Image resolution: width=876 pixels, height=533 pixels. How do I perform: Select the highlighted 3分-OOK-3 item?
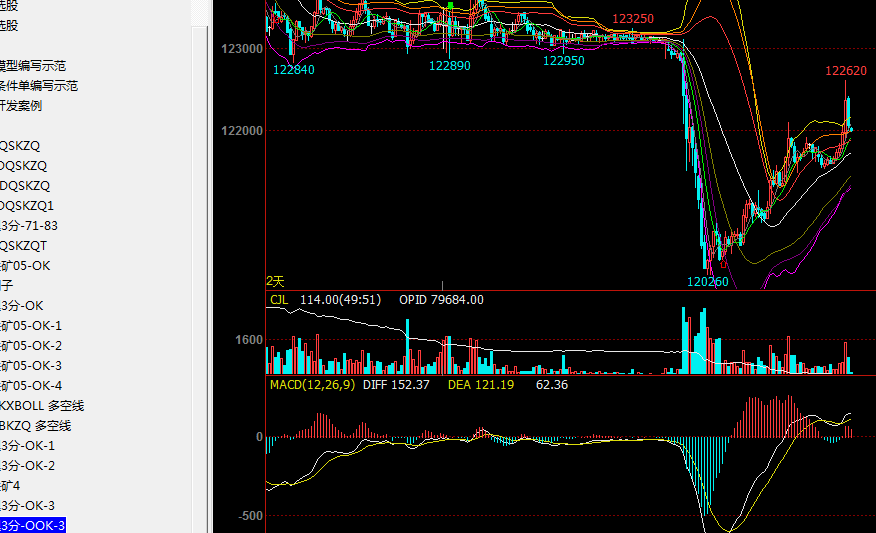pyautogui.click(x=33, y=526)
